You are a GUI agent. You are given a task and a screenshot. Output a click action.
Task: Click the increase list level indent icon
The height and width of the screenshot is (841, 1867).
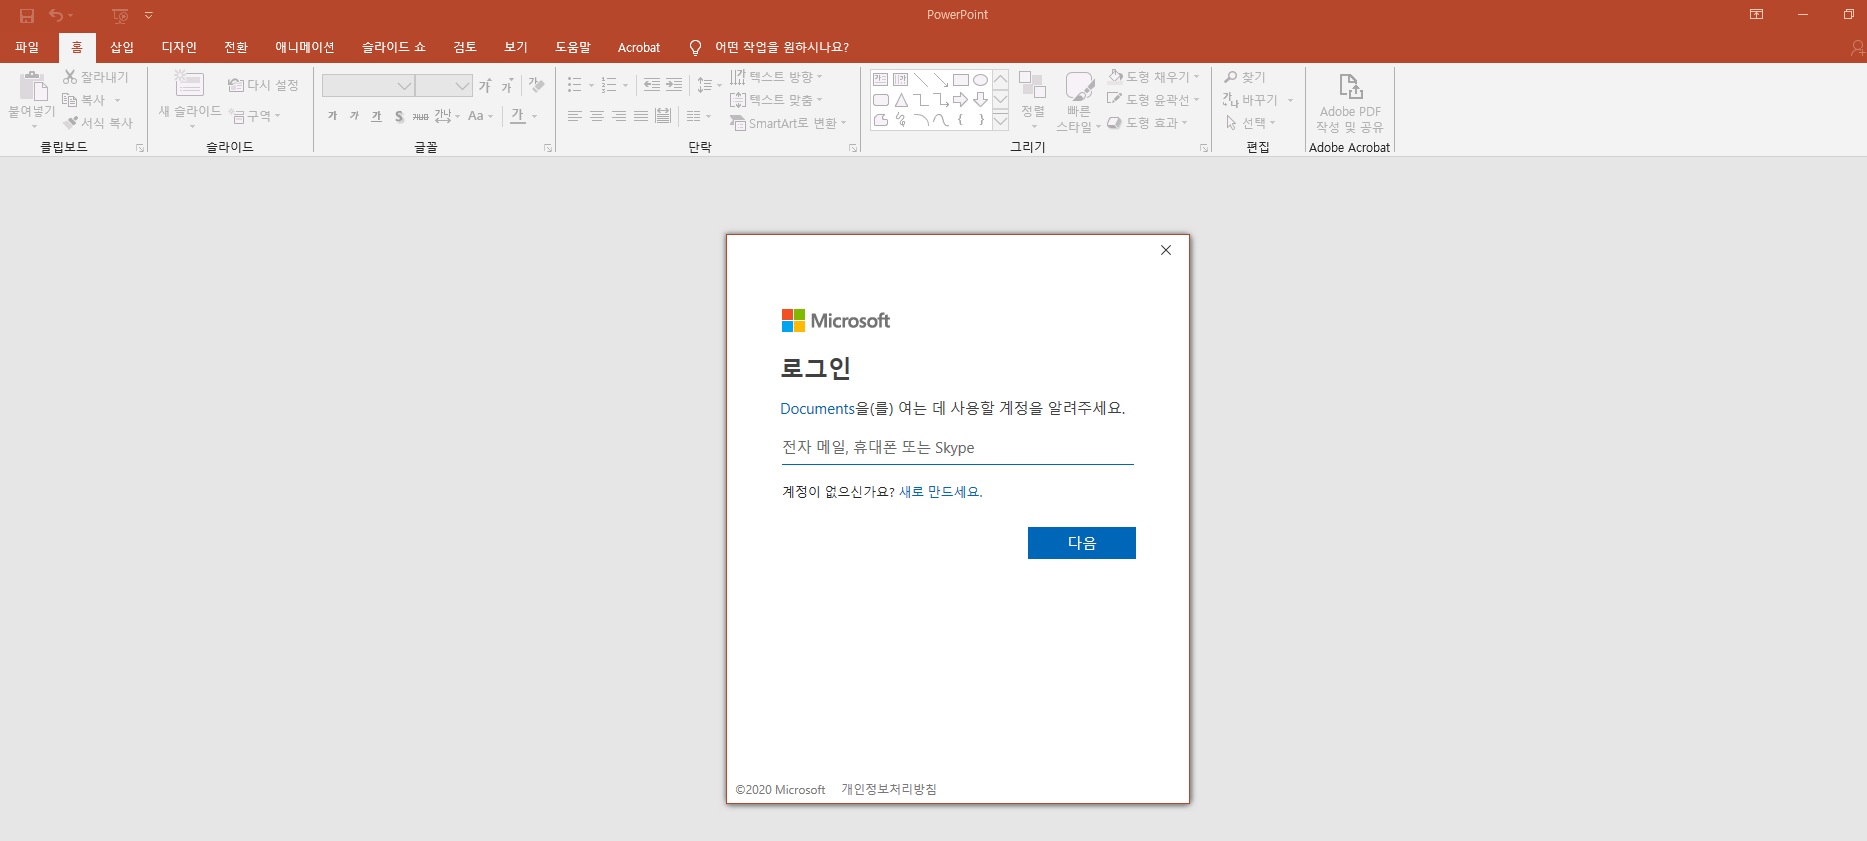pos(674,85)
